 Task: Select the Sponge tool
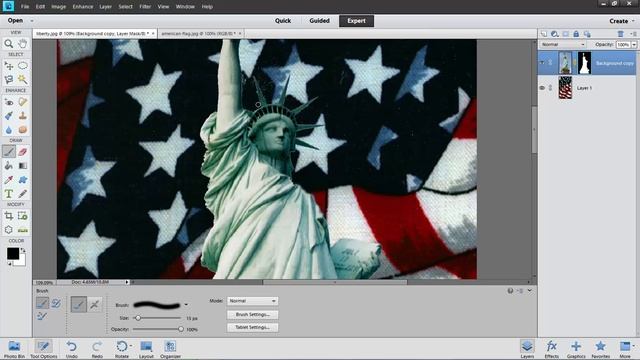click(x=23, y=130)
